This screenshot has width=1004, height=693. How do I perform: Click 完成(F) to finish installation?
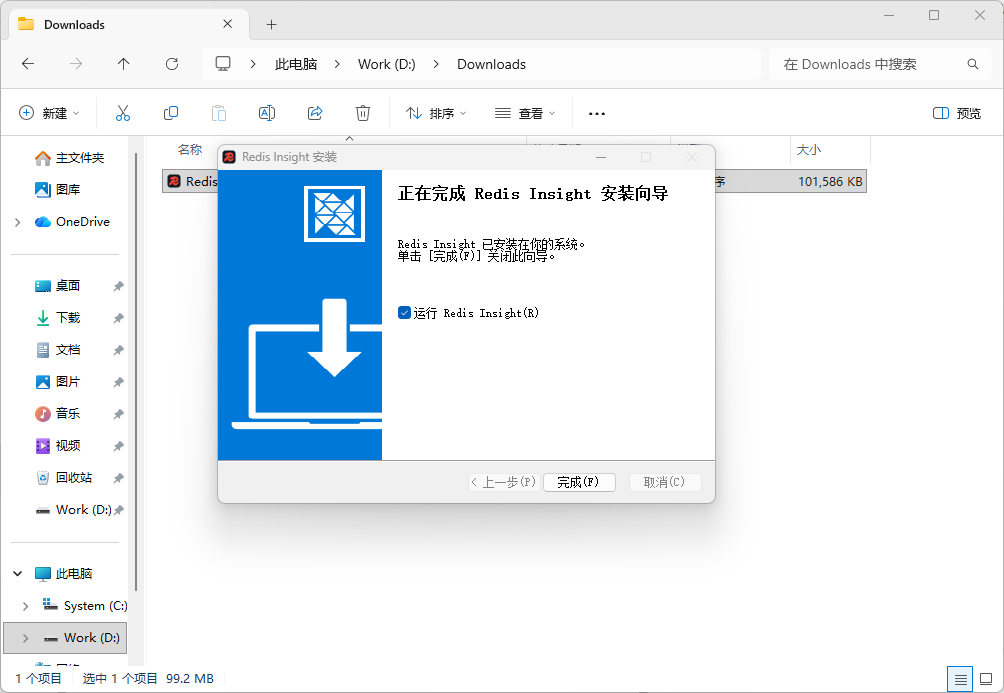point(579,482)
